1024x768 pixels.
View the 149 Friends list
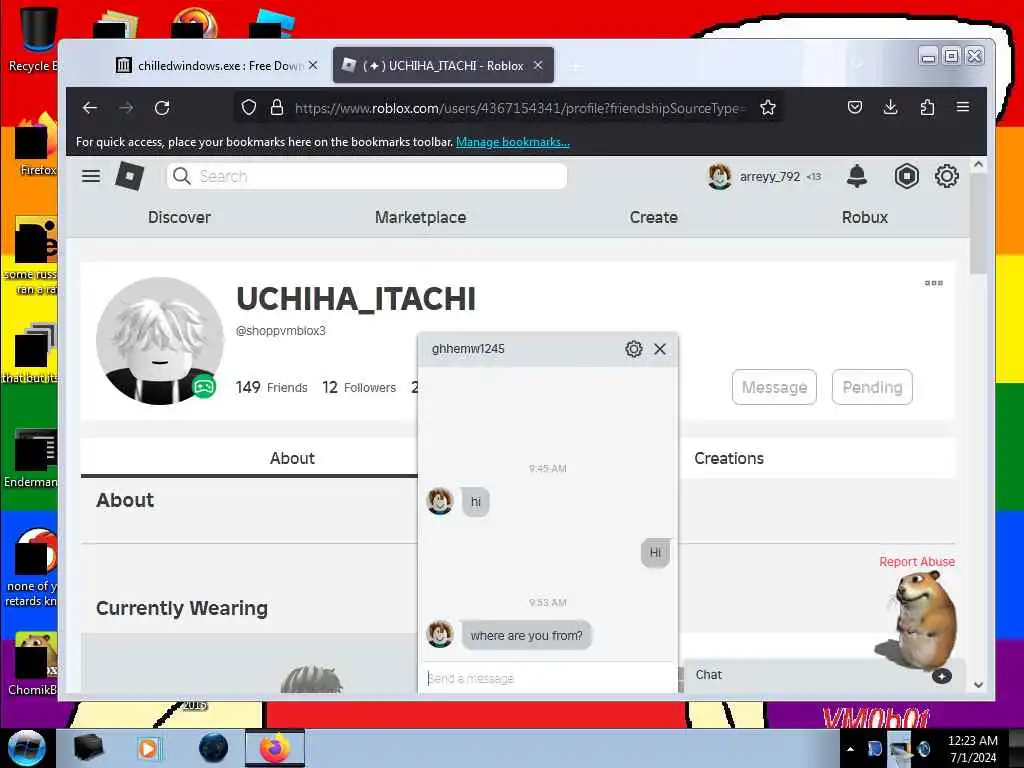[271, 387]
